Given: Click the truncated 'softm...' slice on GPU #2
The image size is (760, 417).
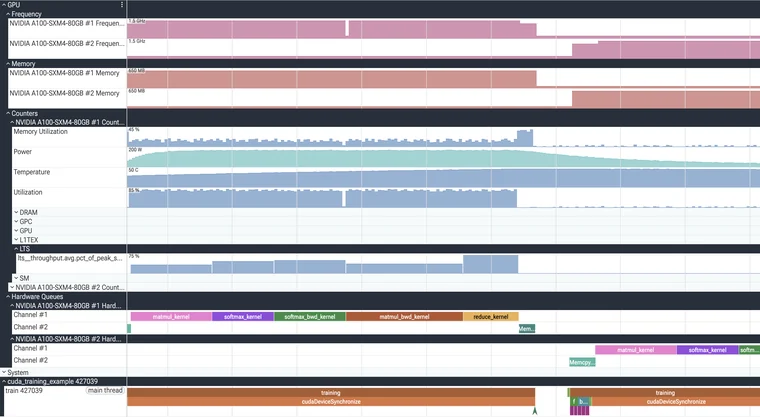Looking at the screenshot, I should click(x=749, y=350).
